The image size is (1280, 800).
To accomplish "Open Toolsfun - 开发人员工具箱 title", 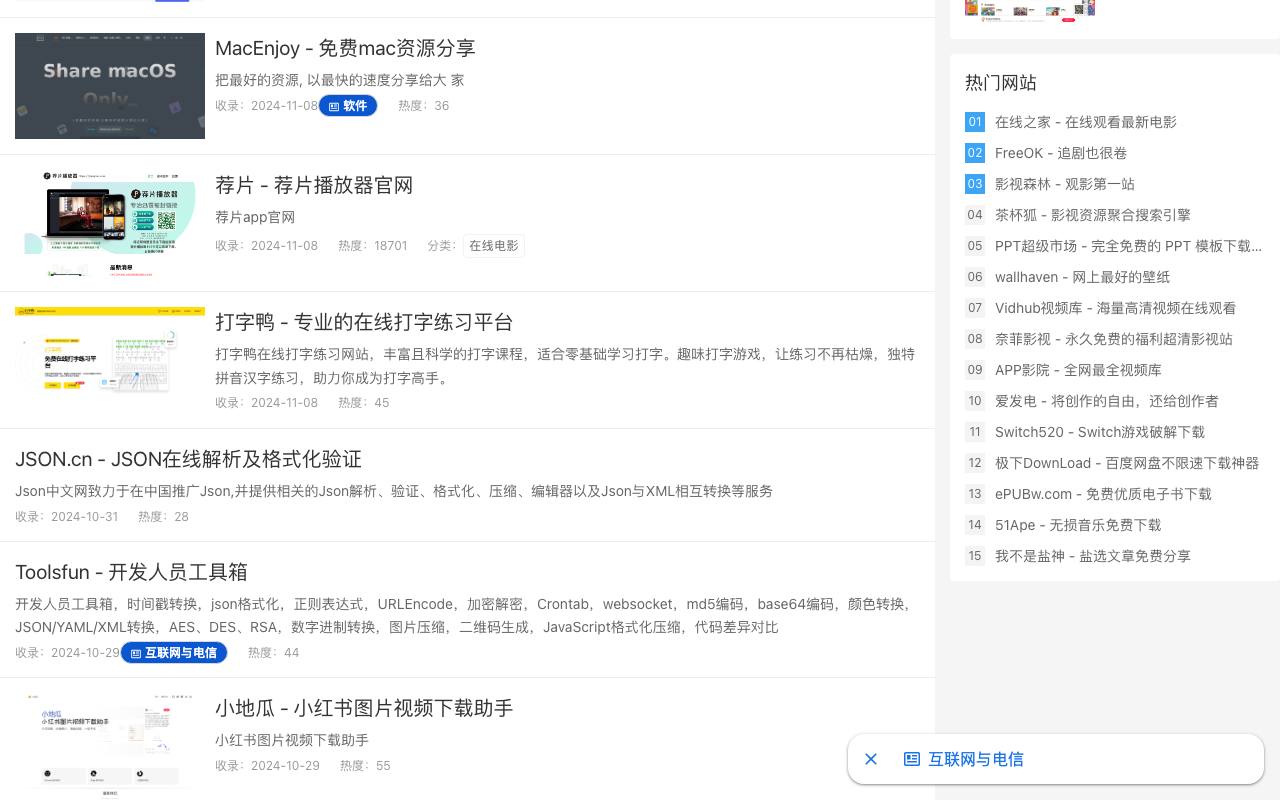I will [x=131, y=572].
